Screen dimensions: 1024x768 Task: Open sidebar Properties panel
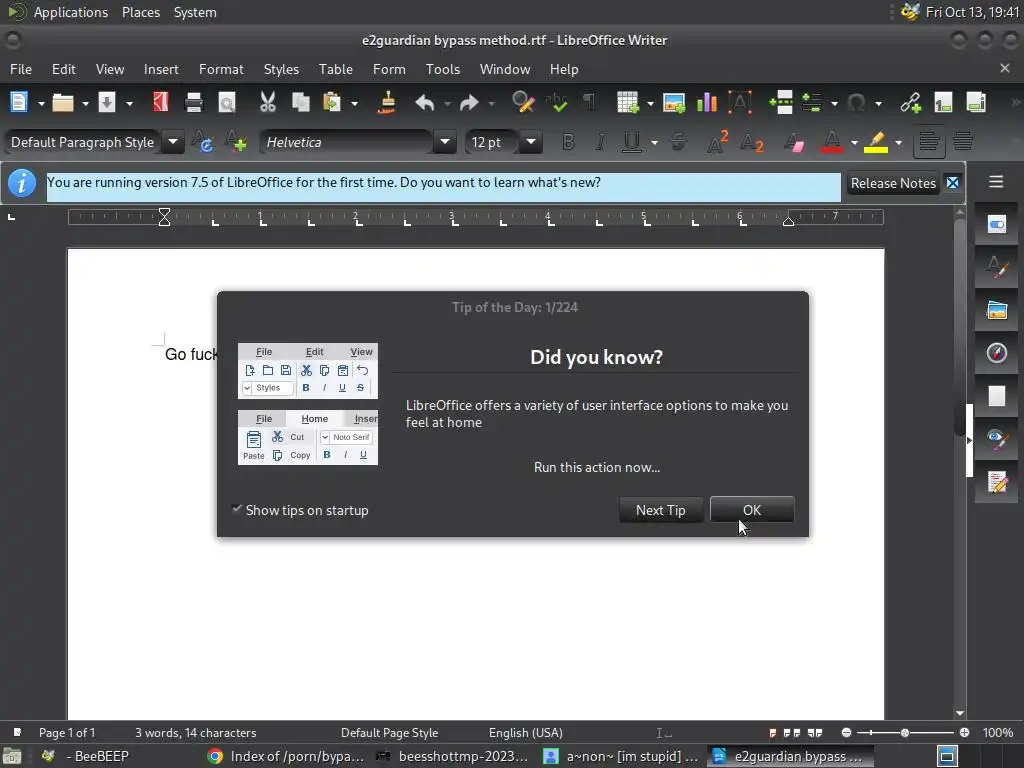click(997, 224)
